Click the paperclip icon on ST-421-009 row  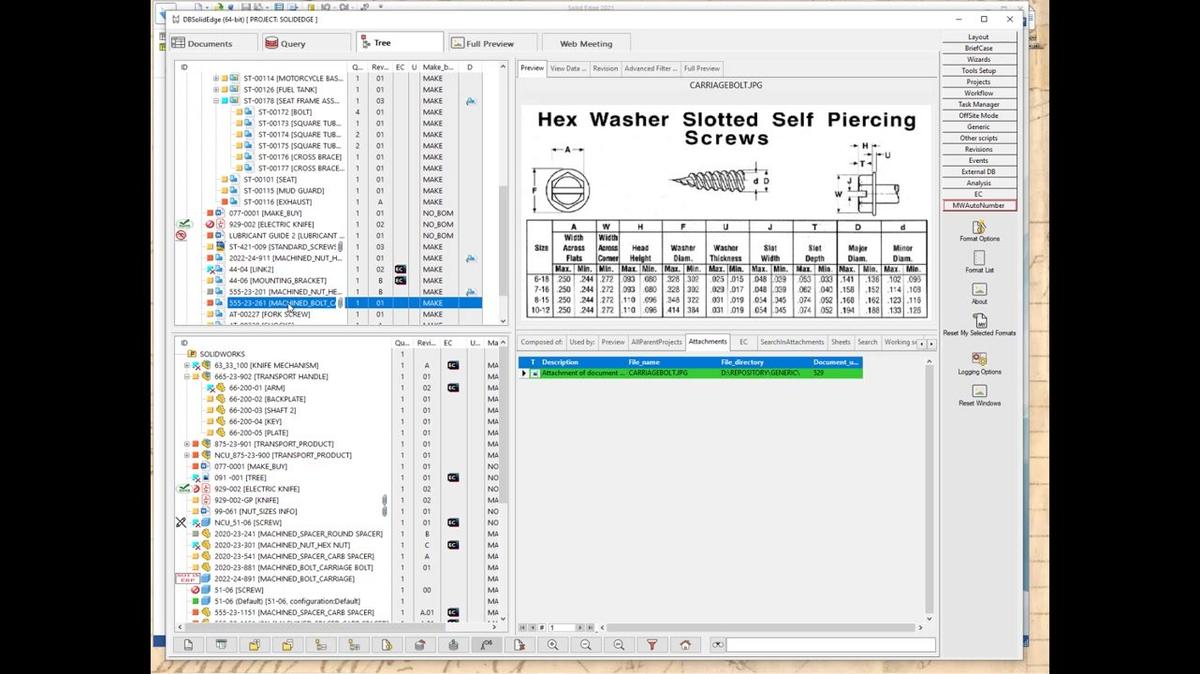point(340,246)
